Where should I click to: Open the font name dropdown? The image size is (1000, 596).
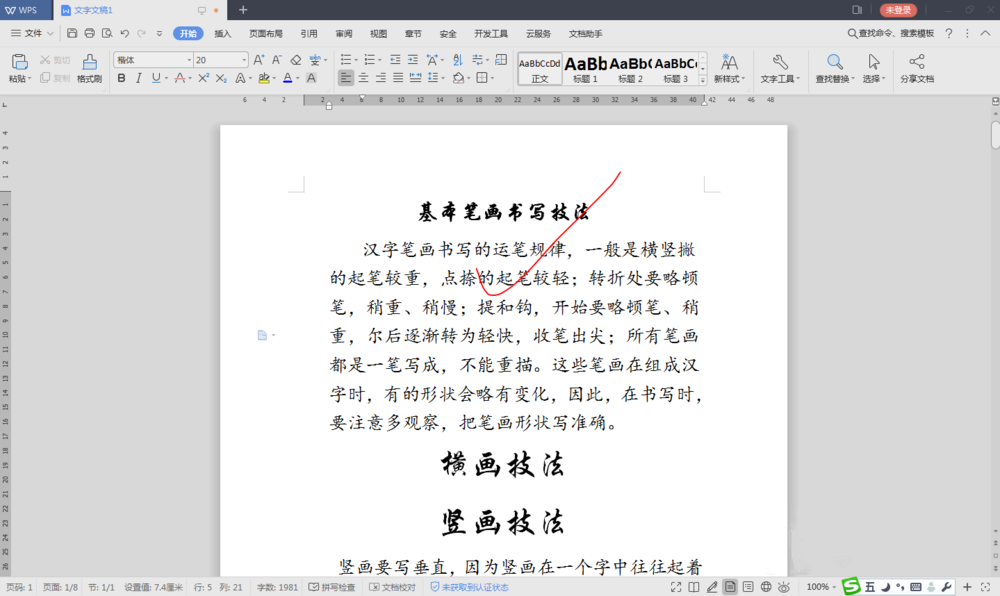pyautogui.click(x=189, y=60)
